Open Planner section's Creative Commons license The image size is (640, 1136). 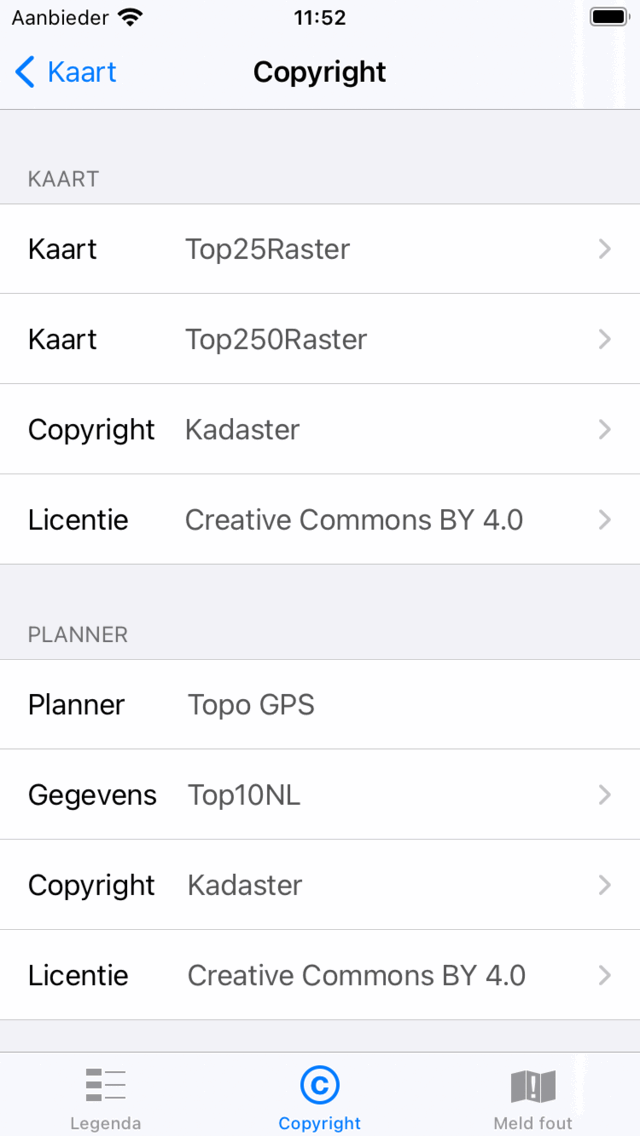356,975
